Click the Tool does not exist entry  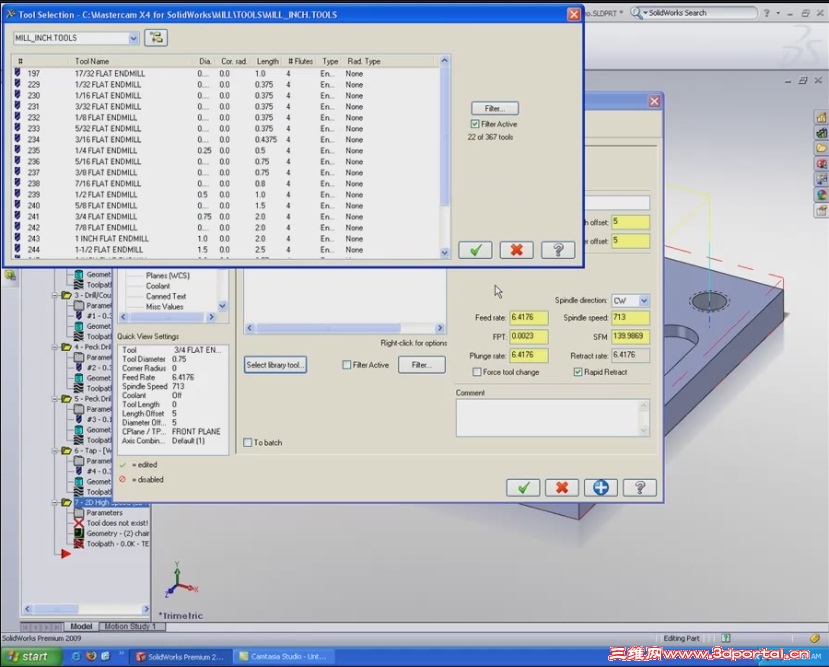tap(117, 523)
